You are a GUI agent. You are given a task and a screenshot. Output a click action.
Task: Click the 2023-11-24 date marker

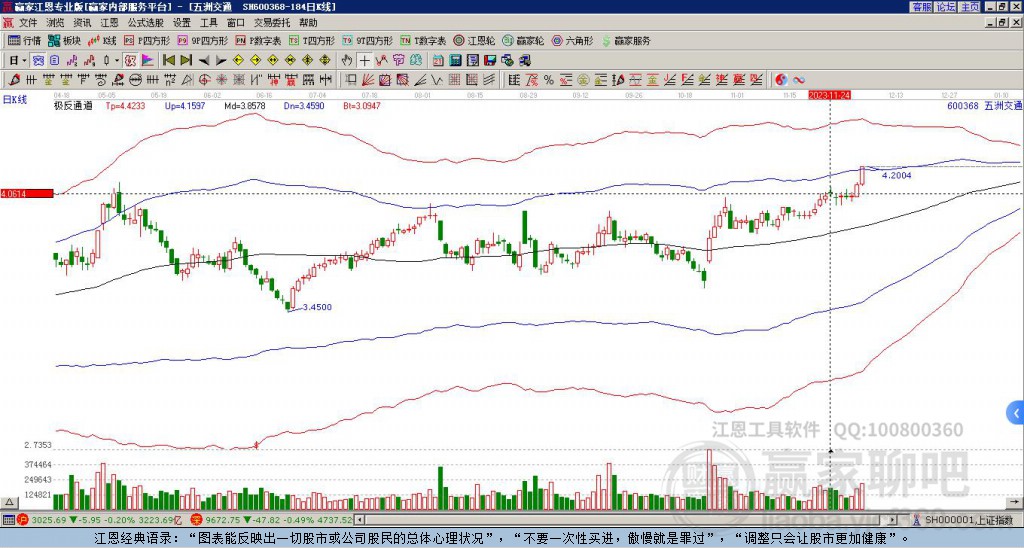pos(829,95)
